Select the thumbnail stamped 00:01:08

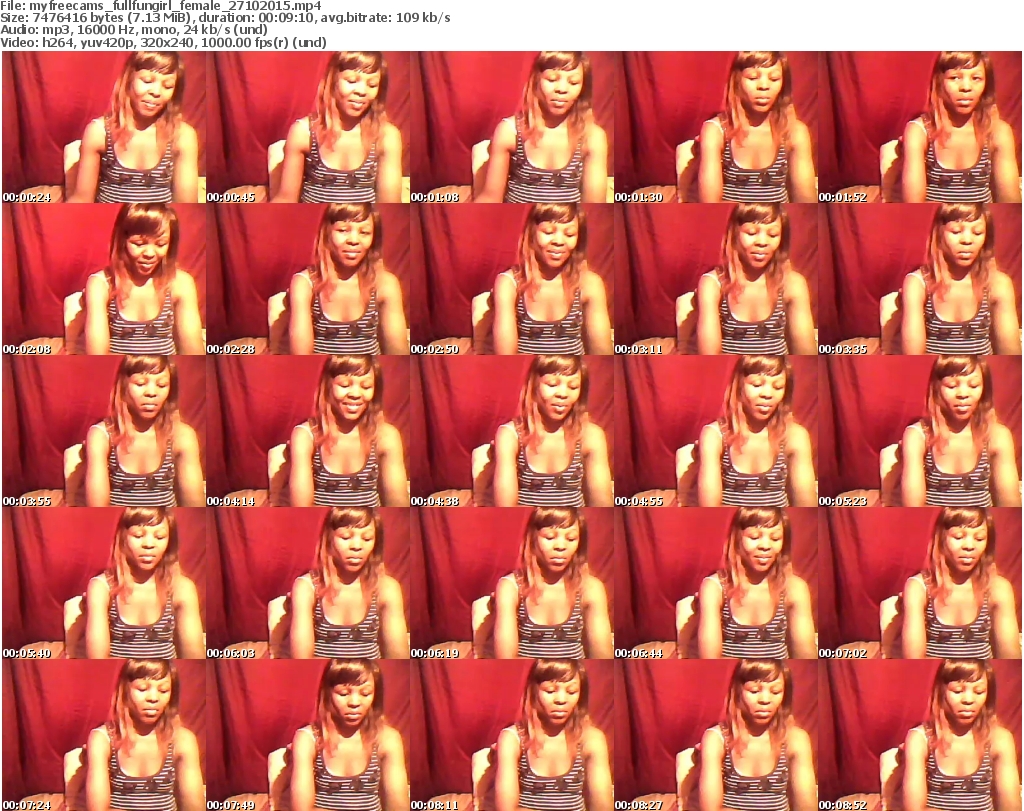click(x=512, y=127)
